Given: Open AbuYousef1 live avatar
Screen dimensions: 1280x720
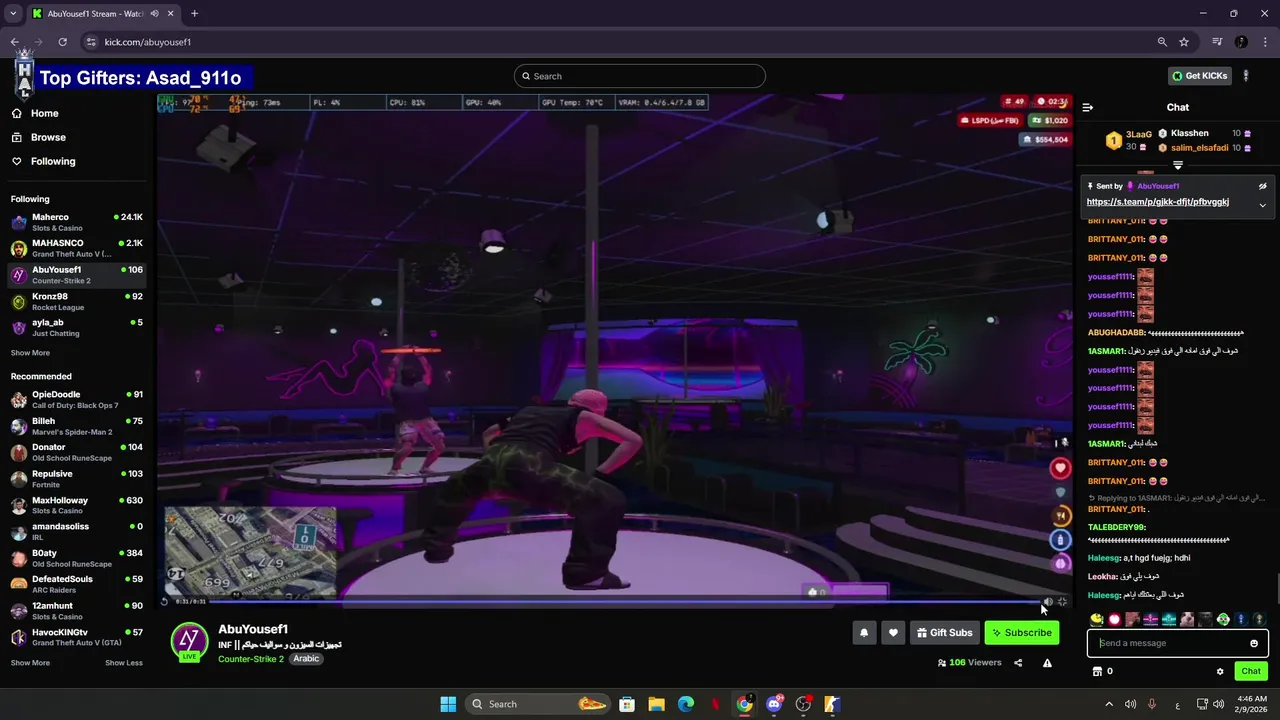Looking at the screenshot, I should coord(189,642).
